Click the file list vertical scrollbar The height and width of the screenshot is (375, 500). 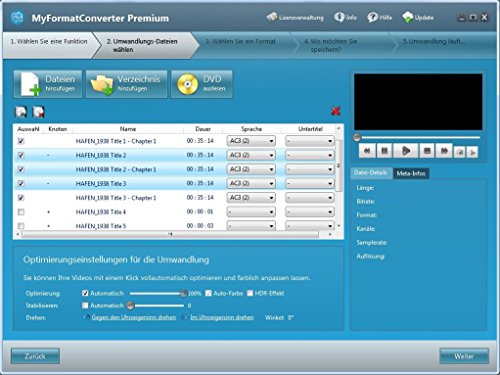tap(338, 166)
